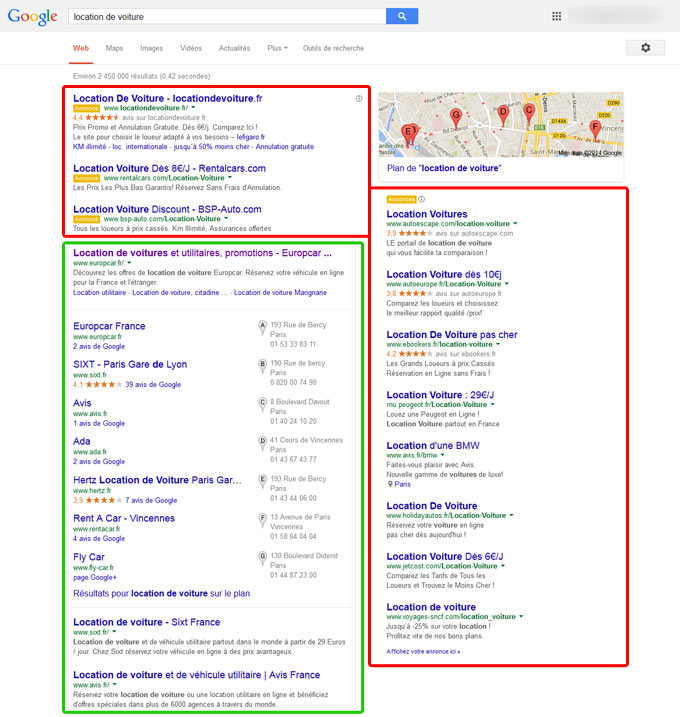Click marker D next to 41 Cours de Vincennes
The image size is (680, 717).
[262, 442]
